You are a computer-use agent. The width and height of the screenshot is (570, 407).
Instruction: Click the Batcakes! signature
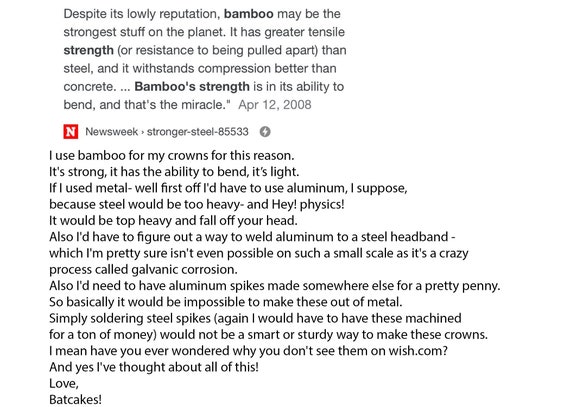(x=75, y=400)
